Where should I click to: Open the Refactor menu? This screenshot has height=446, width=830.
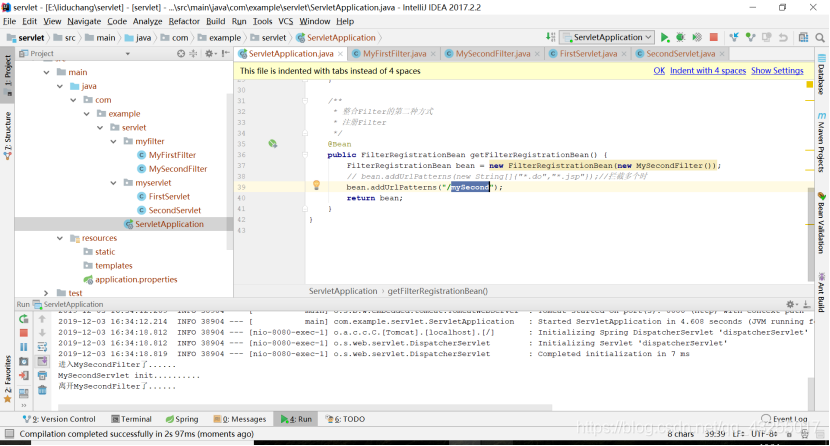[184, 21]
